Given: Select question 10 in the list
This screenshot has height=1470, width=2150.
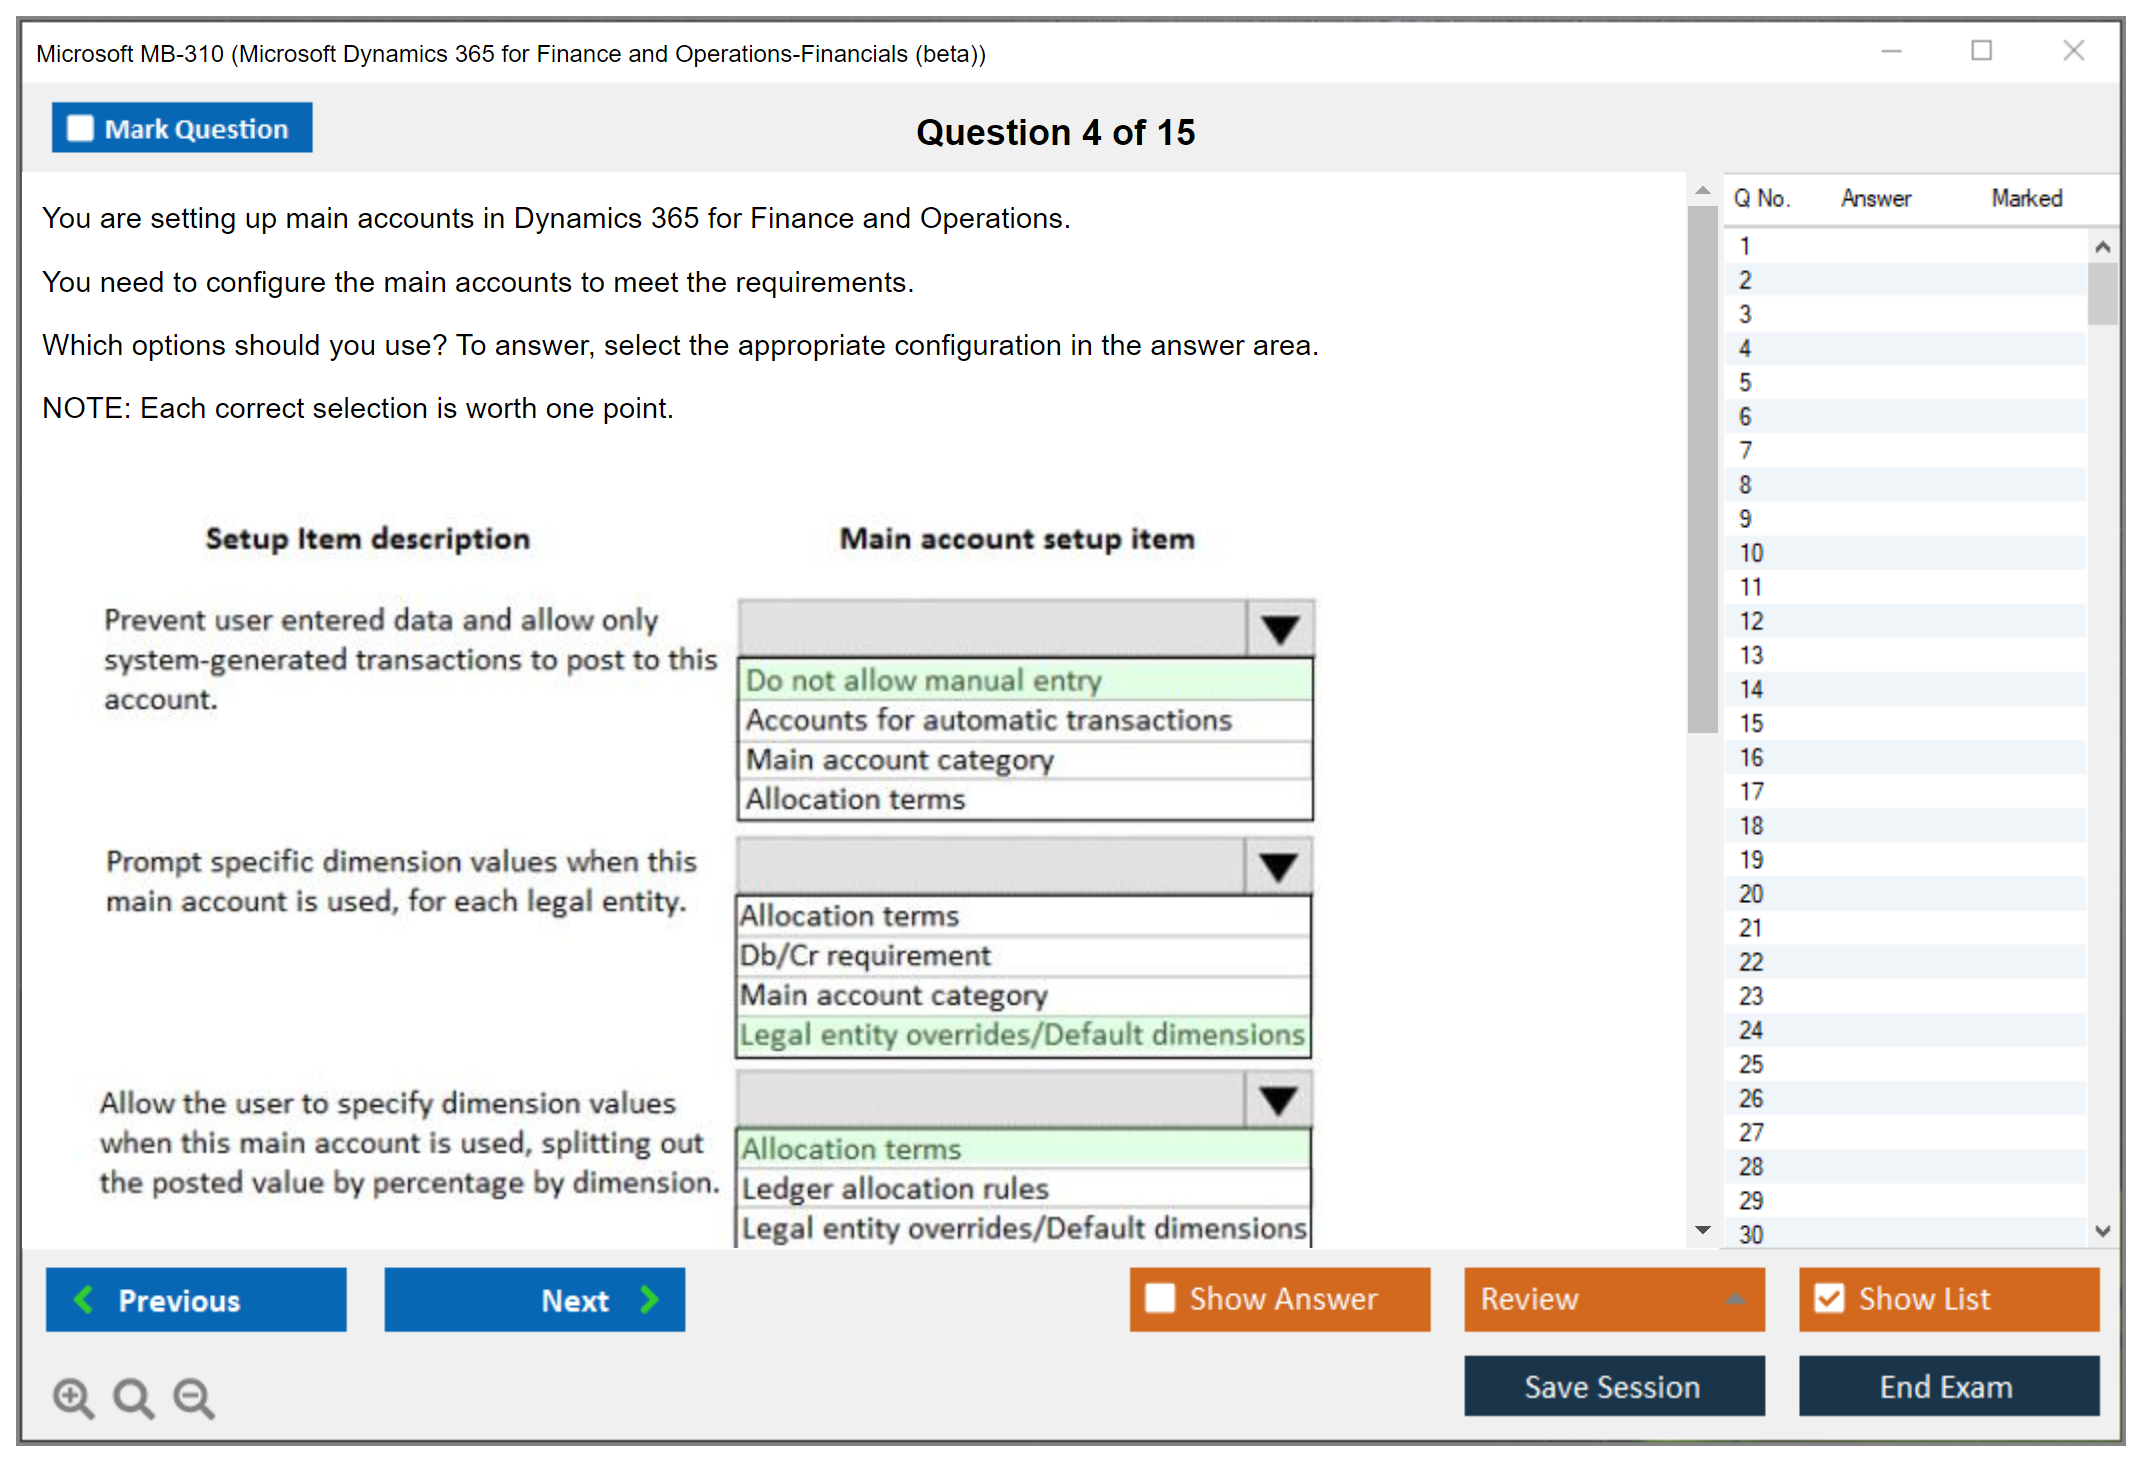Looking at the screenshot, I should pos(1905,553).
